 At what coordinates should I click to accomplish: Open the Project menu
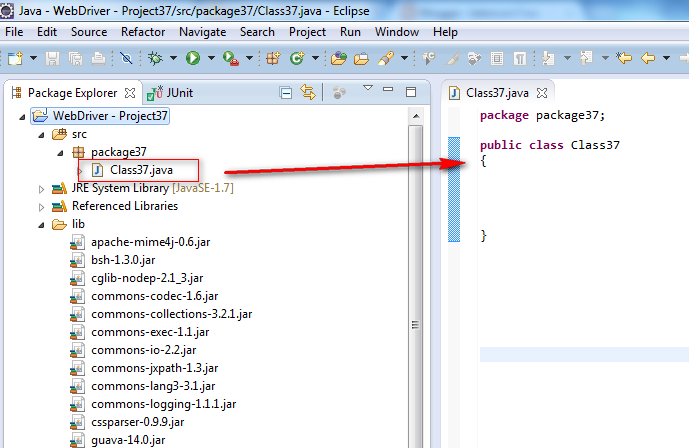pyautogui.click(x=307, y=32)
